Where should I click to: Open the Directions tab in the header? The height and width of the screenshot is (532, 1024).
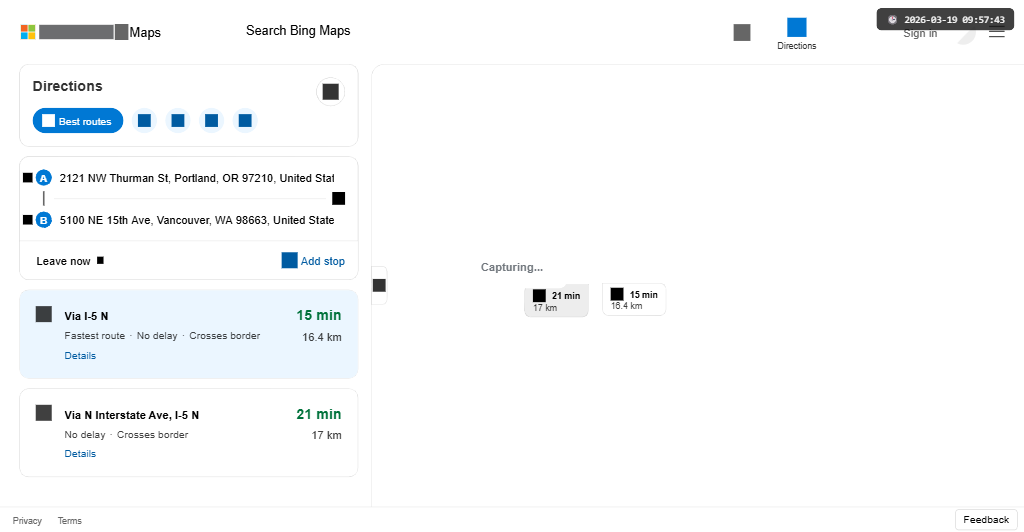pyautogui.click(x=796, y=33)
